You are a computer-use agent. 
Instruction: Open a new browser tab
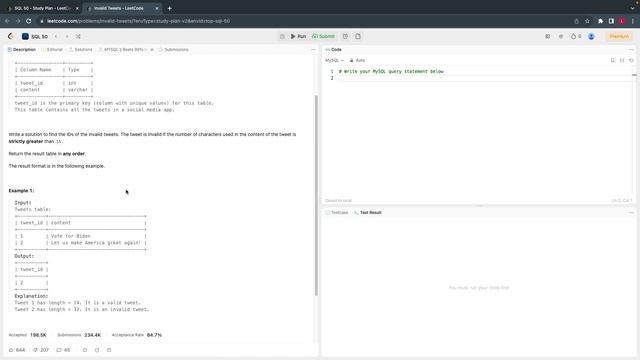169,8
